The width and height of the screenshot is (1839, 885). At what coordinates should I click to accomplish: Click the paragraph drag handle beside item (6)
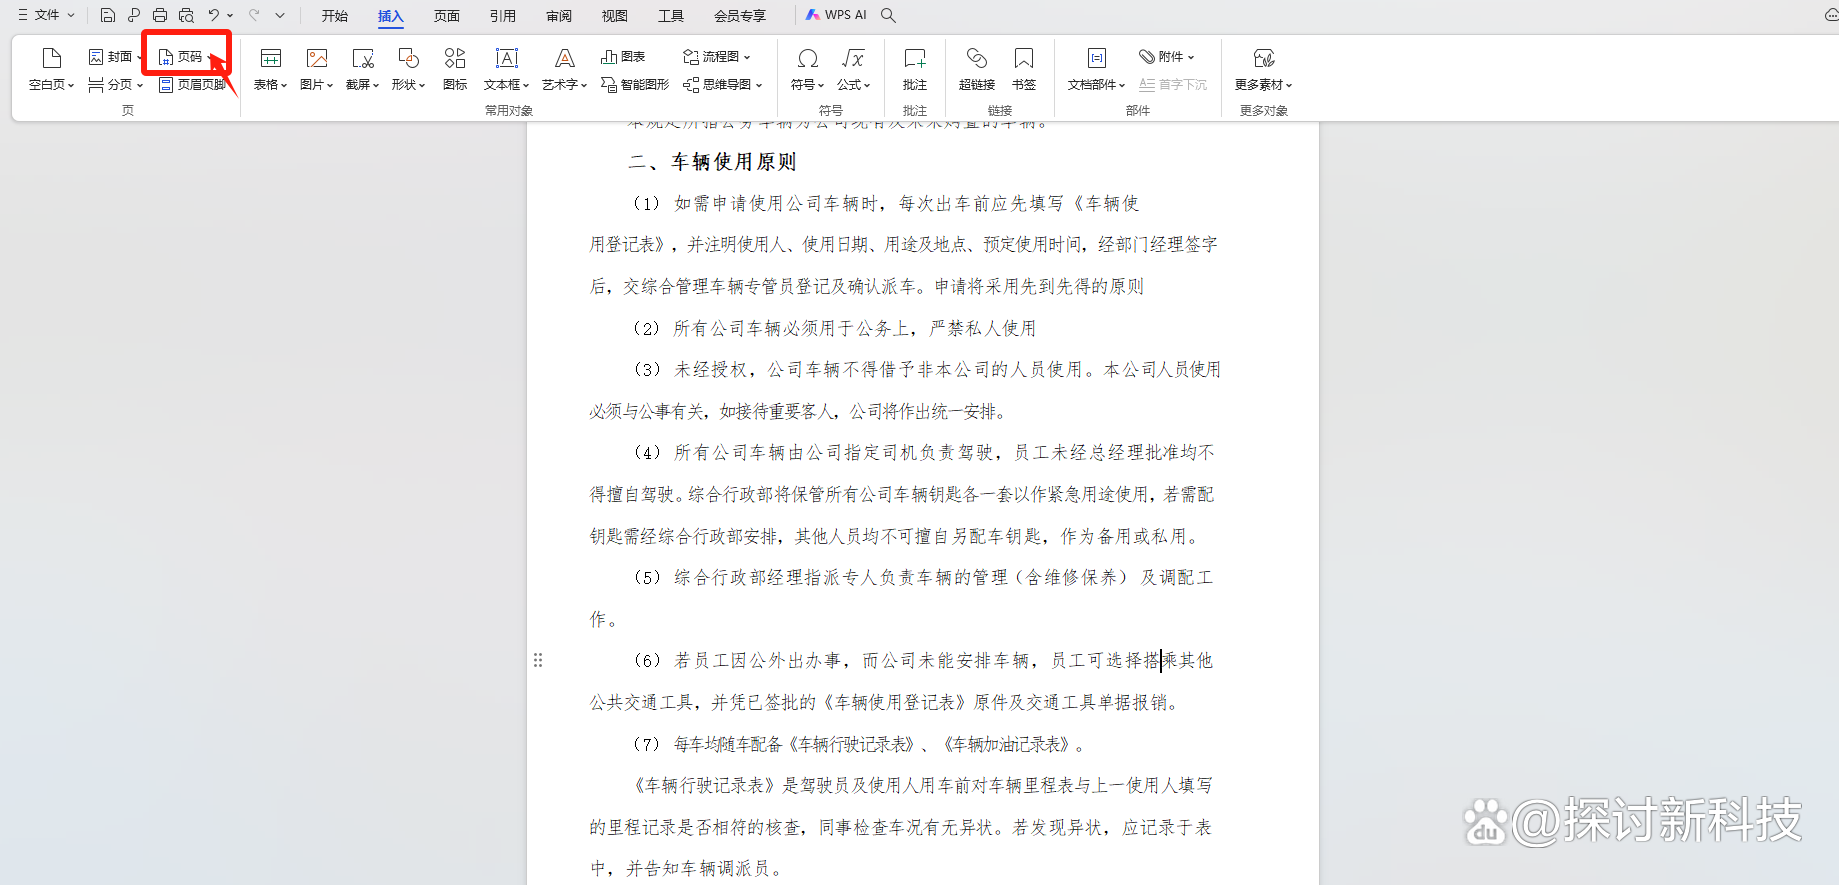coord(538,660)
